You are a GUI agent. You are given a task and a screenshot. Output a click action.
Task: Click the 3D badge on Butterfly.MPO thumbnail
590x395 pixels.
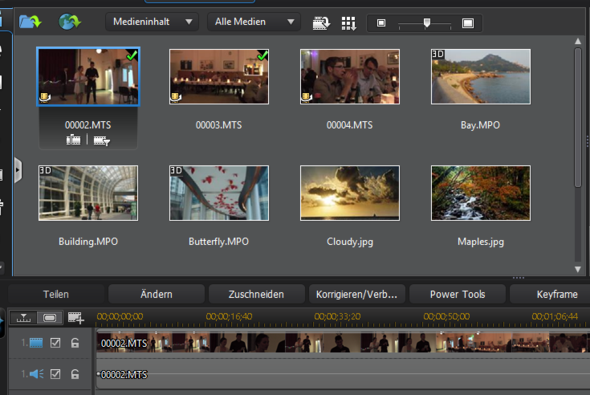(x=176, y=170)
